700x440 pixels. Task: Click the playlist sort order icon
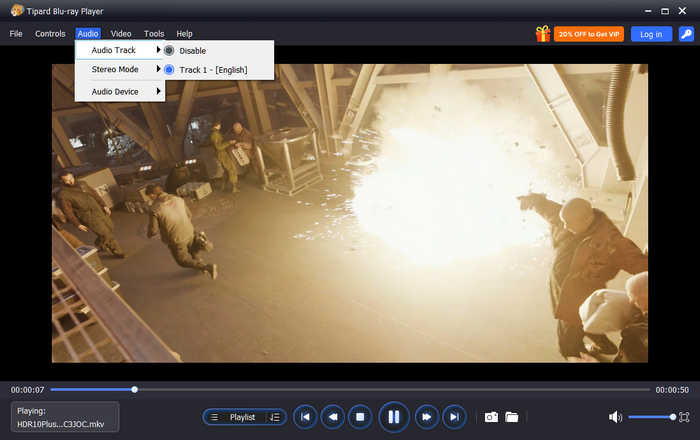275,417
